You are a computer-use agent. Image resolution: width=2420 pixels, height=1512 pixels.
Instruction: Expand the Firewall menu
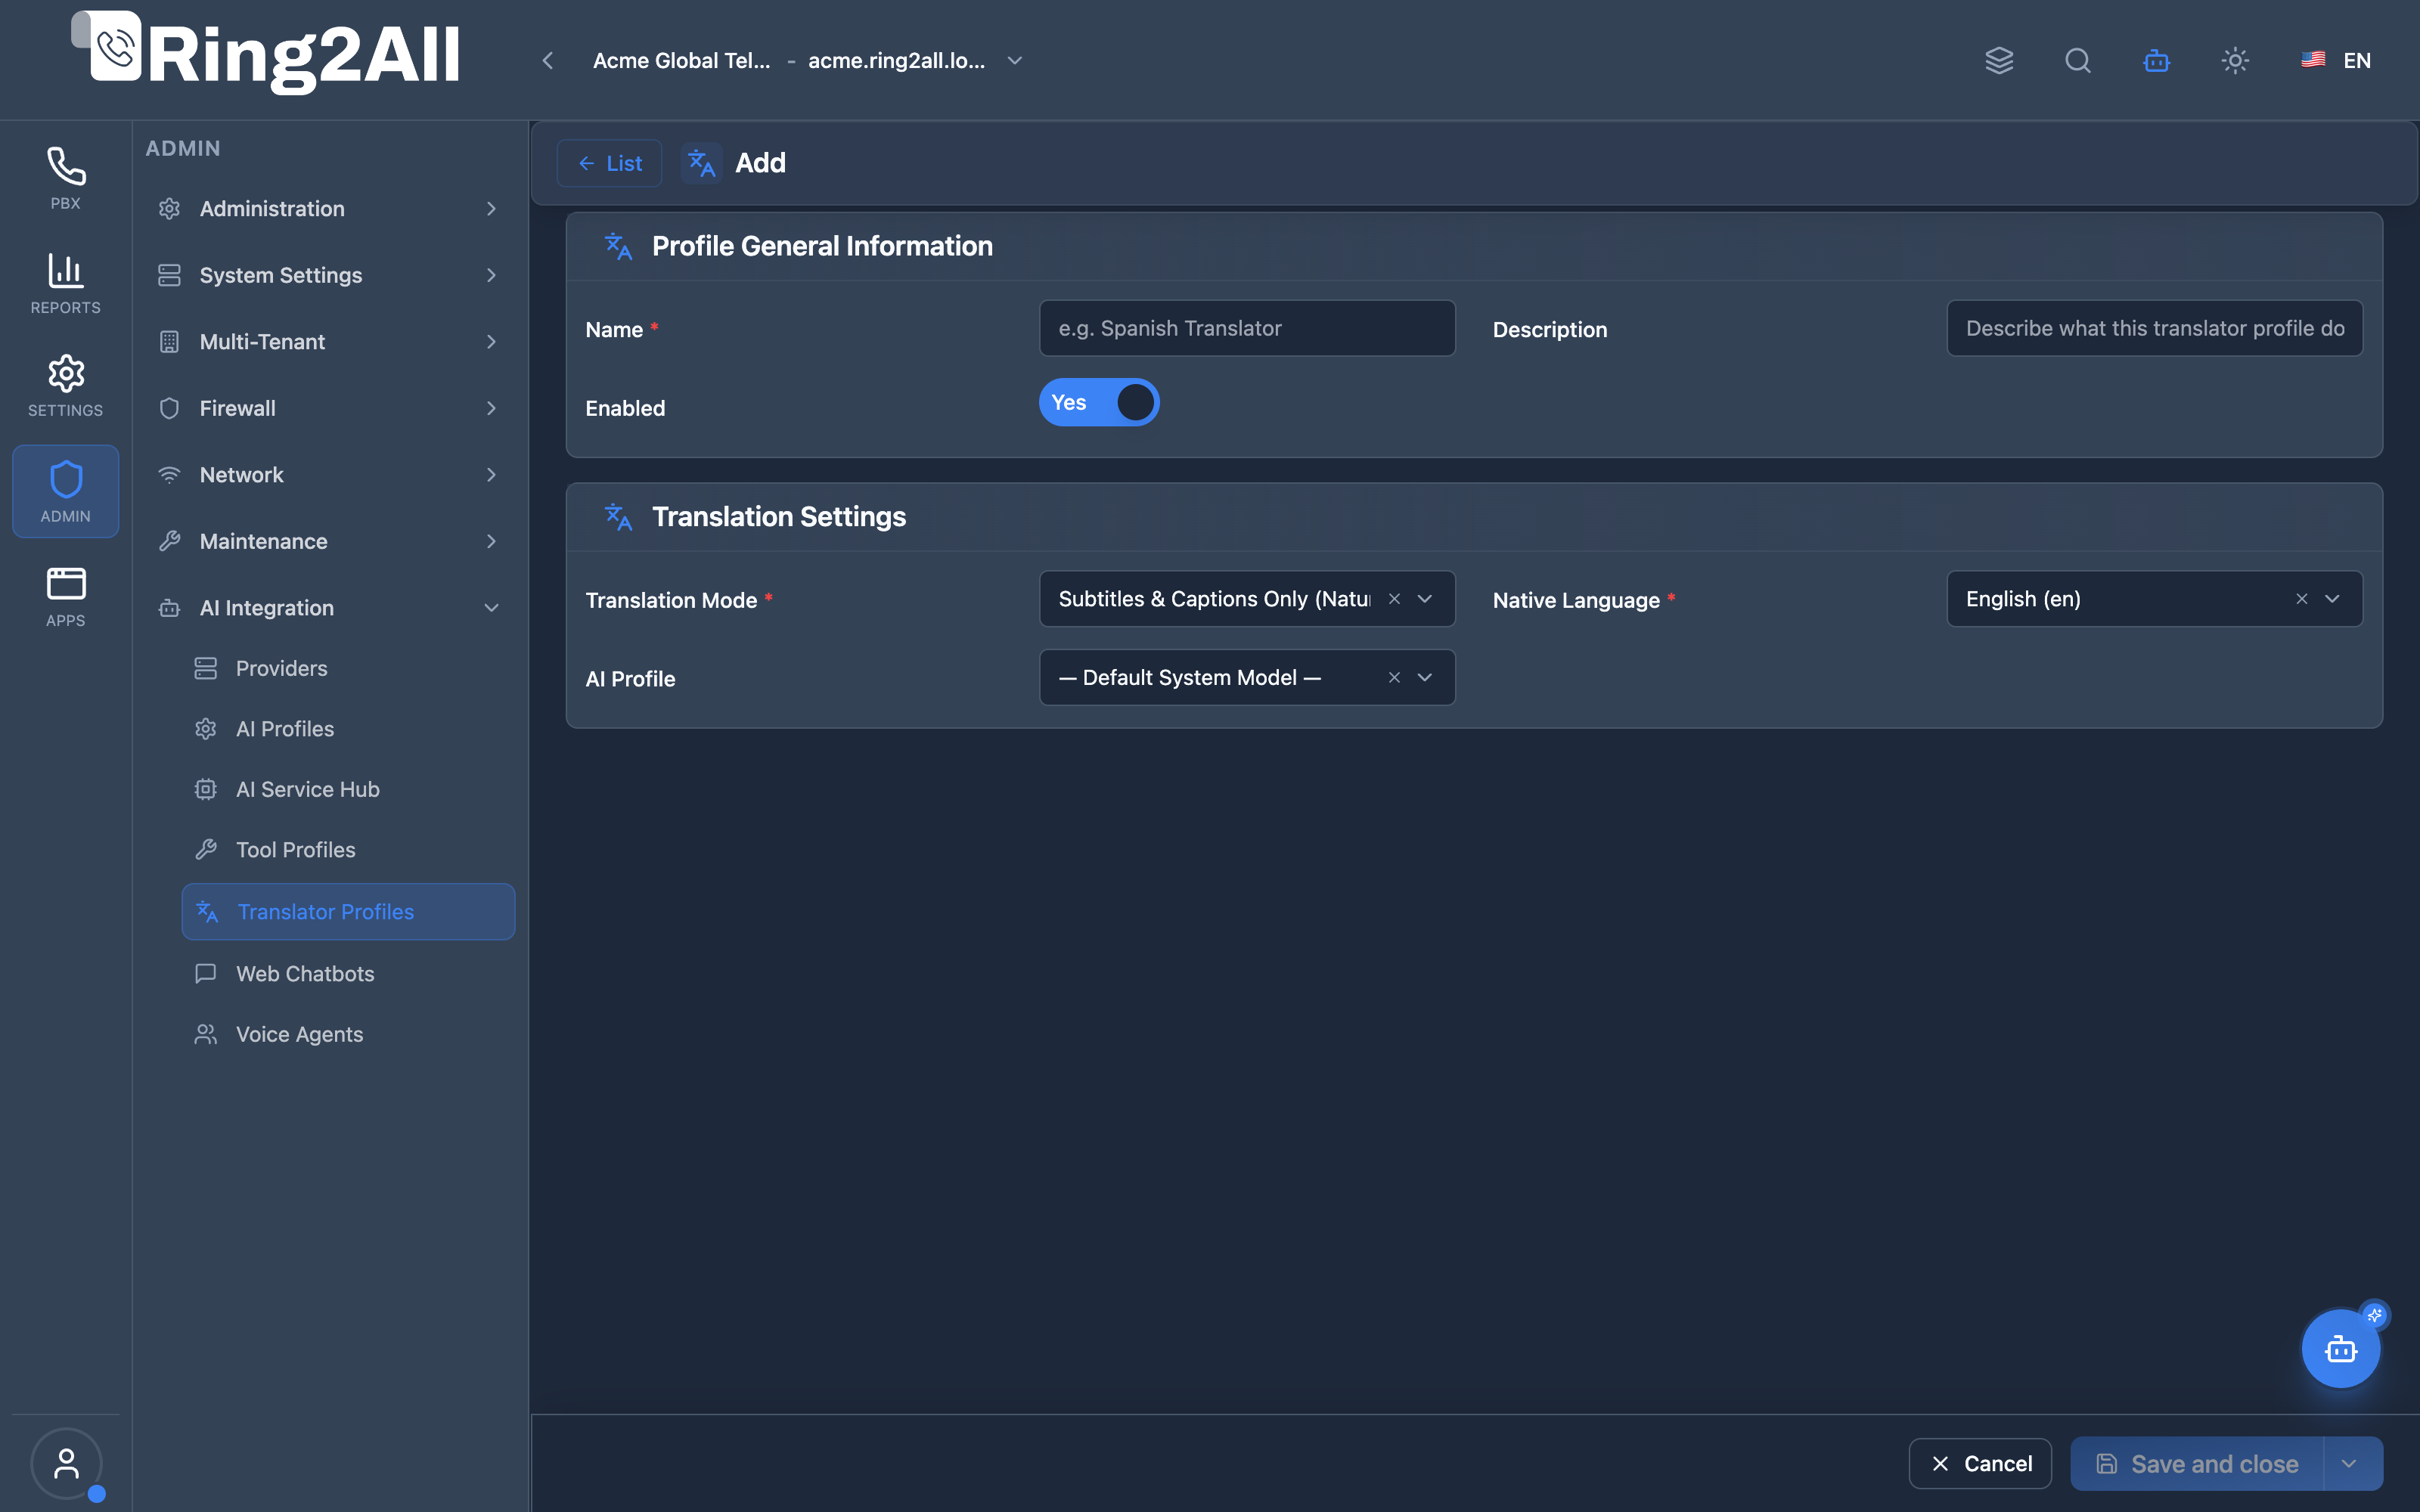click(x=330, y=408)
